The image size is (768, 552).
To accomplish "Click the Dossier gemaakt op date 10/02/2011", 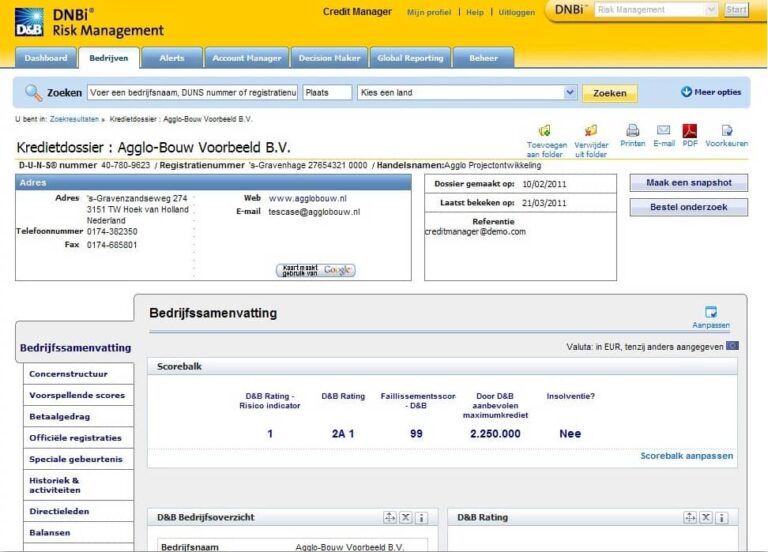I will coord(544,184).
